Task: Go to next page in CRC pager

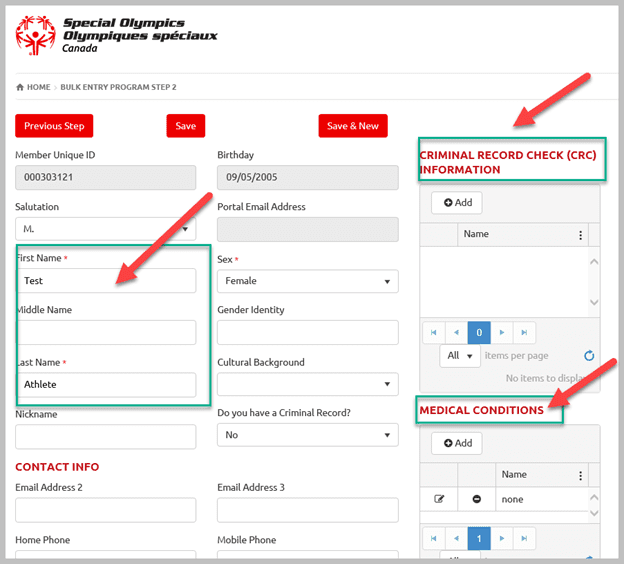Action: (x=502, y=332)
